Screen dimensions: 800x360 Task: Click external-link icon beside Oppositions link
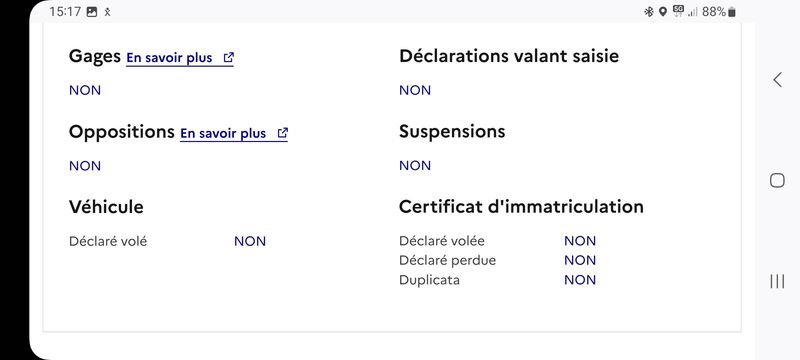(283, 133)
